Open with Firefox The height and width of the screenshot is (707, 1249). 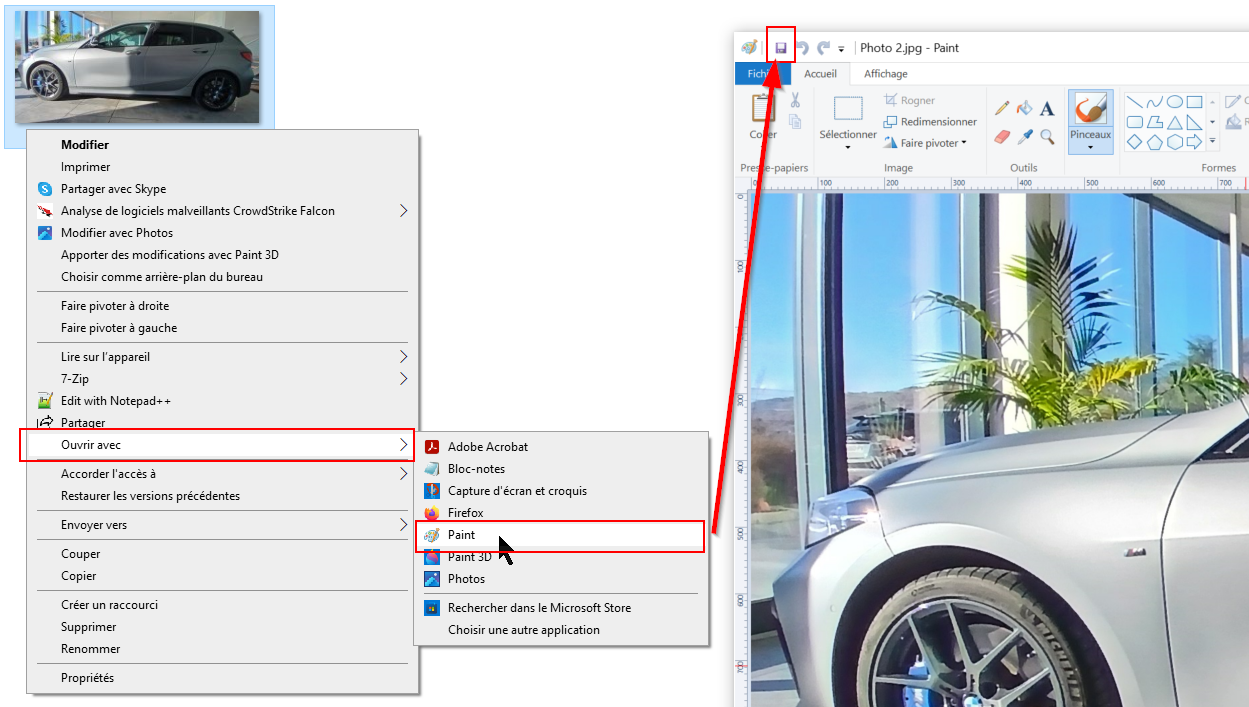tap(561, 513)
